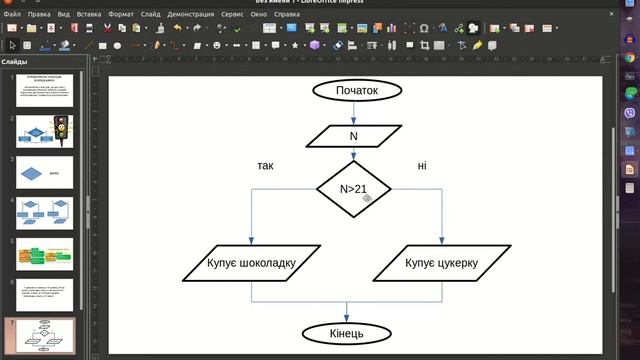Select the Curve pencil tool

[156, 45]
